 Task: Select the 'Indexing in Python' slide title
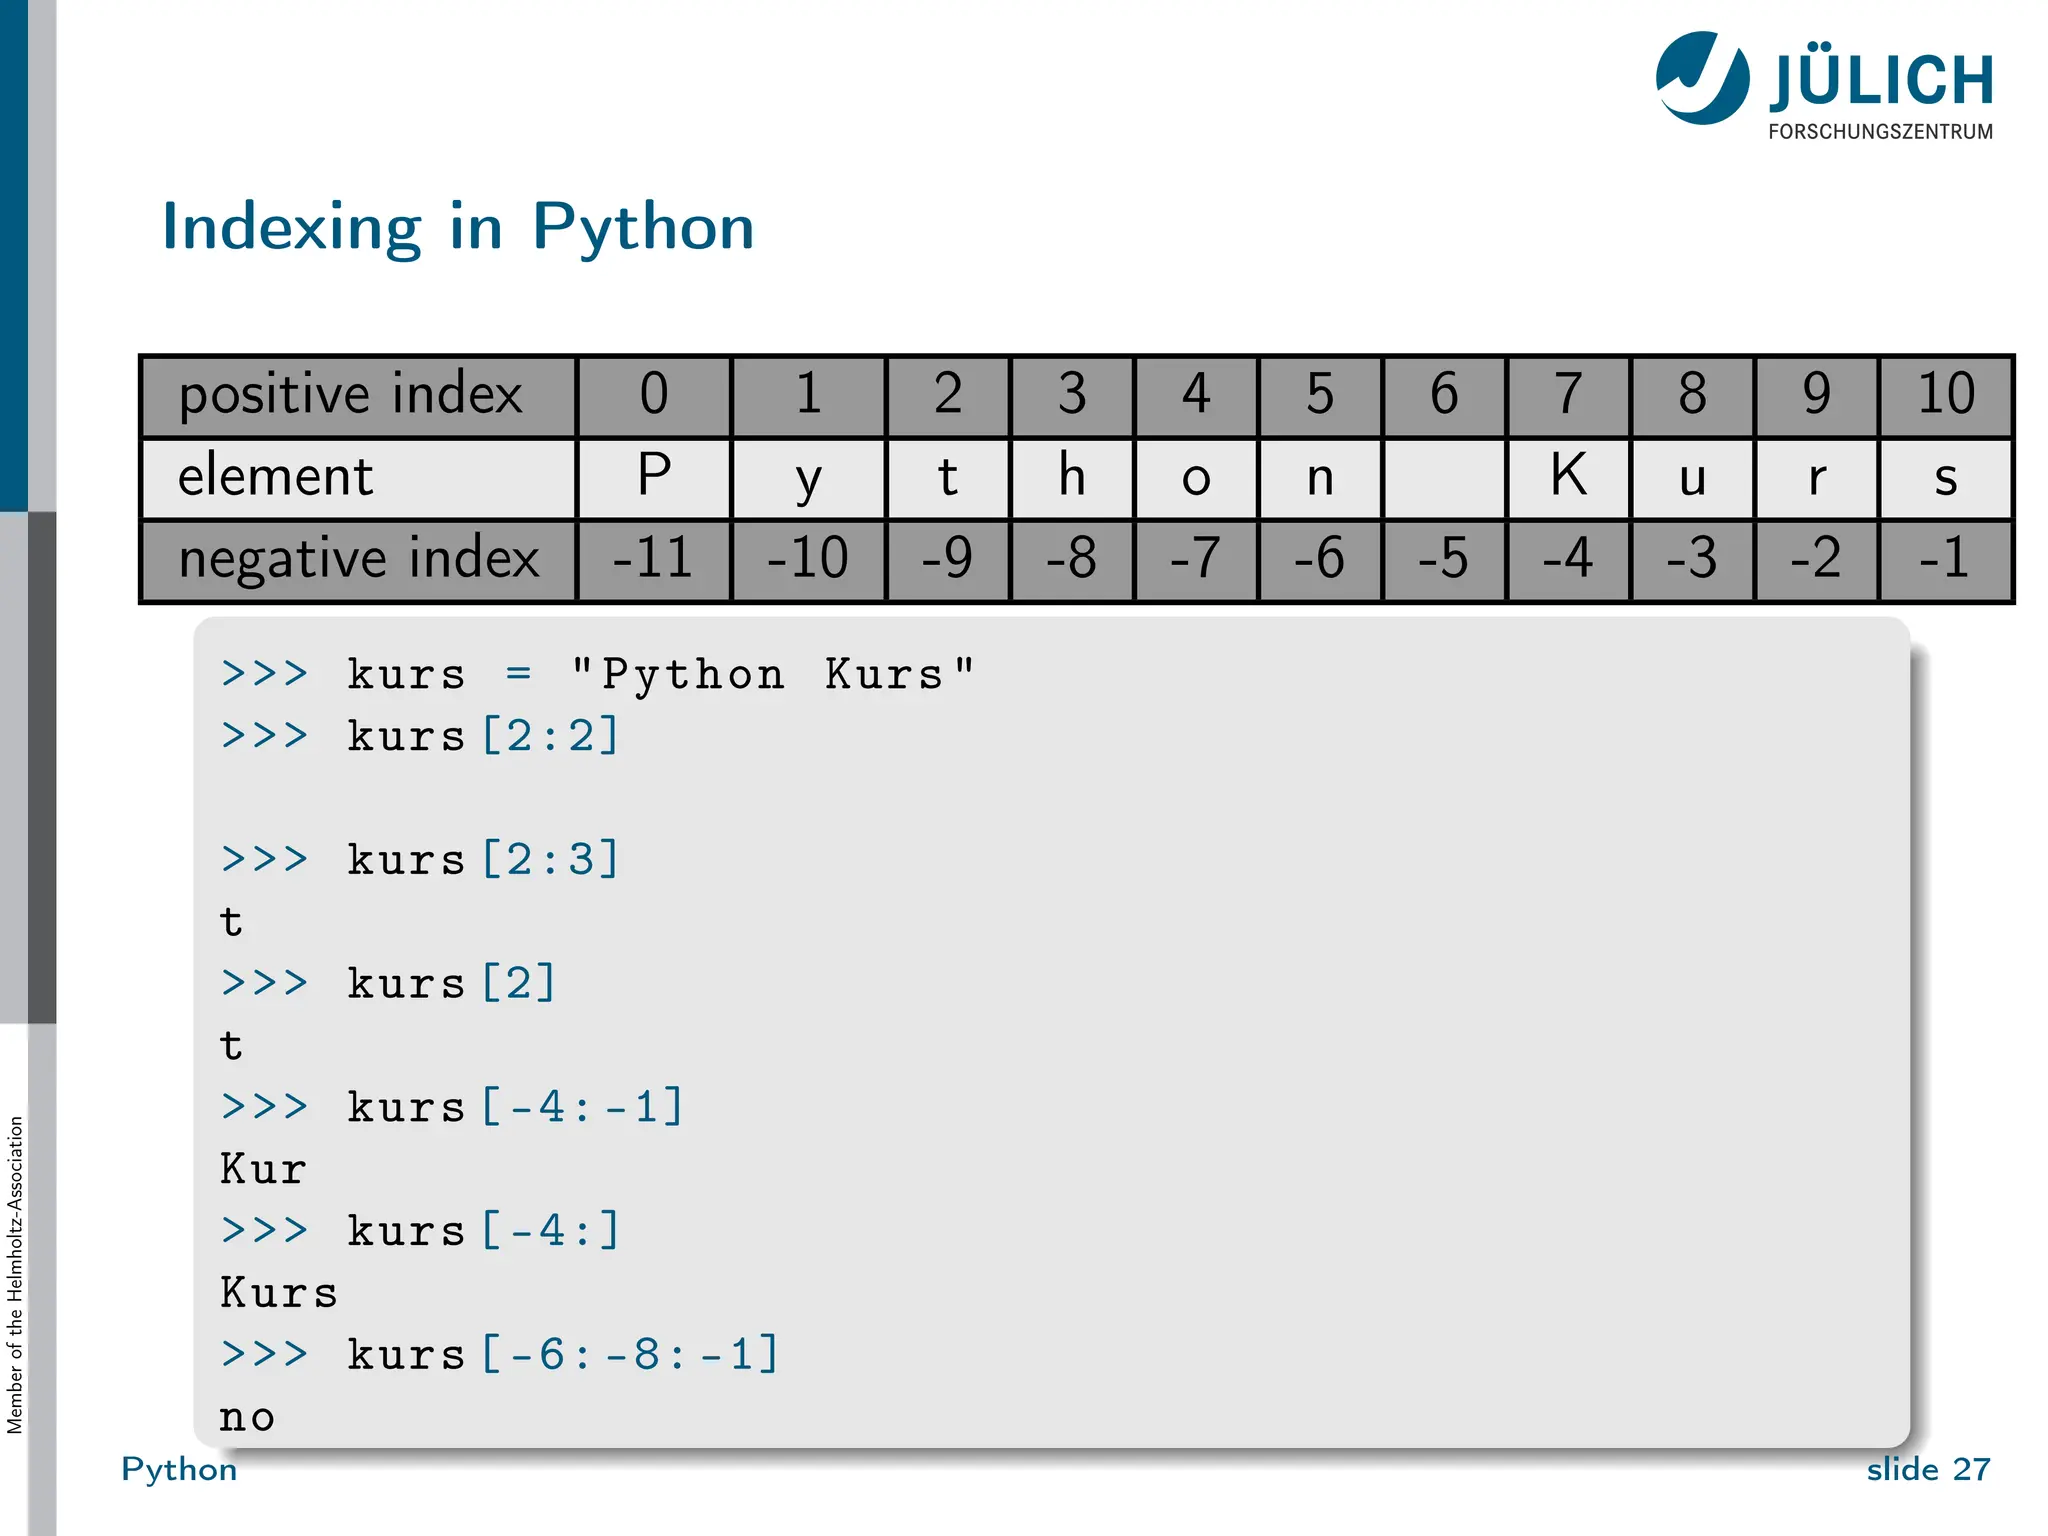tap(458, 227)
